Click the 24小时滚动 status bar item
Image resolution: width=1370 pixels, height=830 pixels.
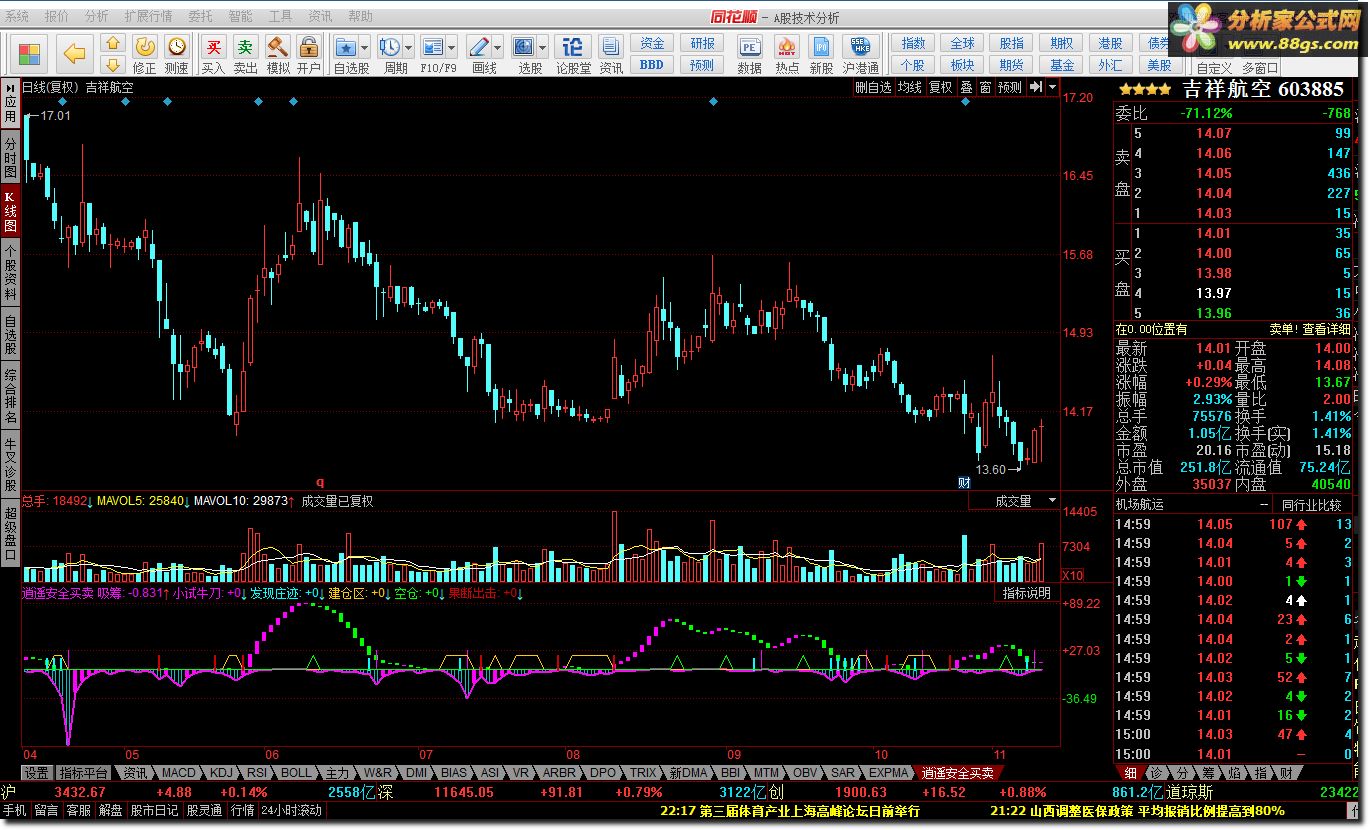(292, 810)
